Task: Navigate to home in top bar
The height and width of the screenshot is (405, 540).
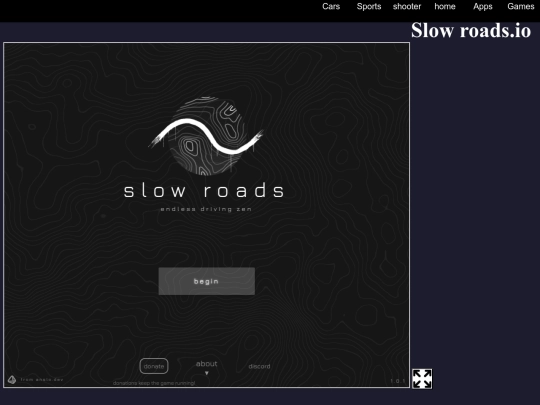Action: click(445, 7)
